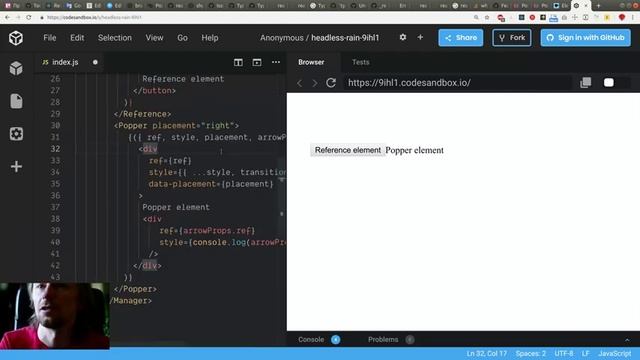The width and height of the screenshot is (640, 360).
Task: Open the Edit menu
Action: coord(77,38)
